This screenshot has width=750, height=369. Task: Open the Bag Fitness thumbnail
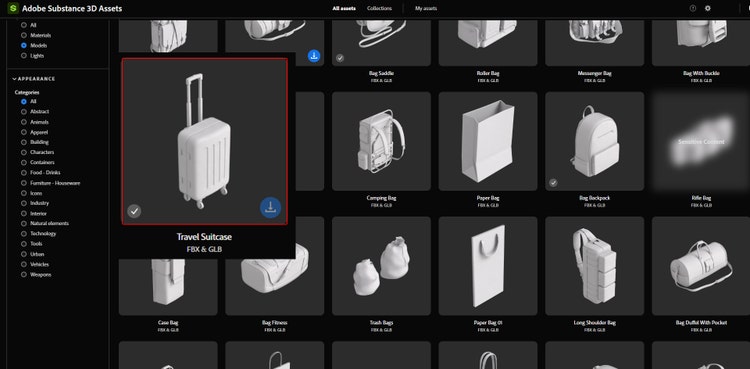[275, 287]
